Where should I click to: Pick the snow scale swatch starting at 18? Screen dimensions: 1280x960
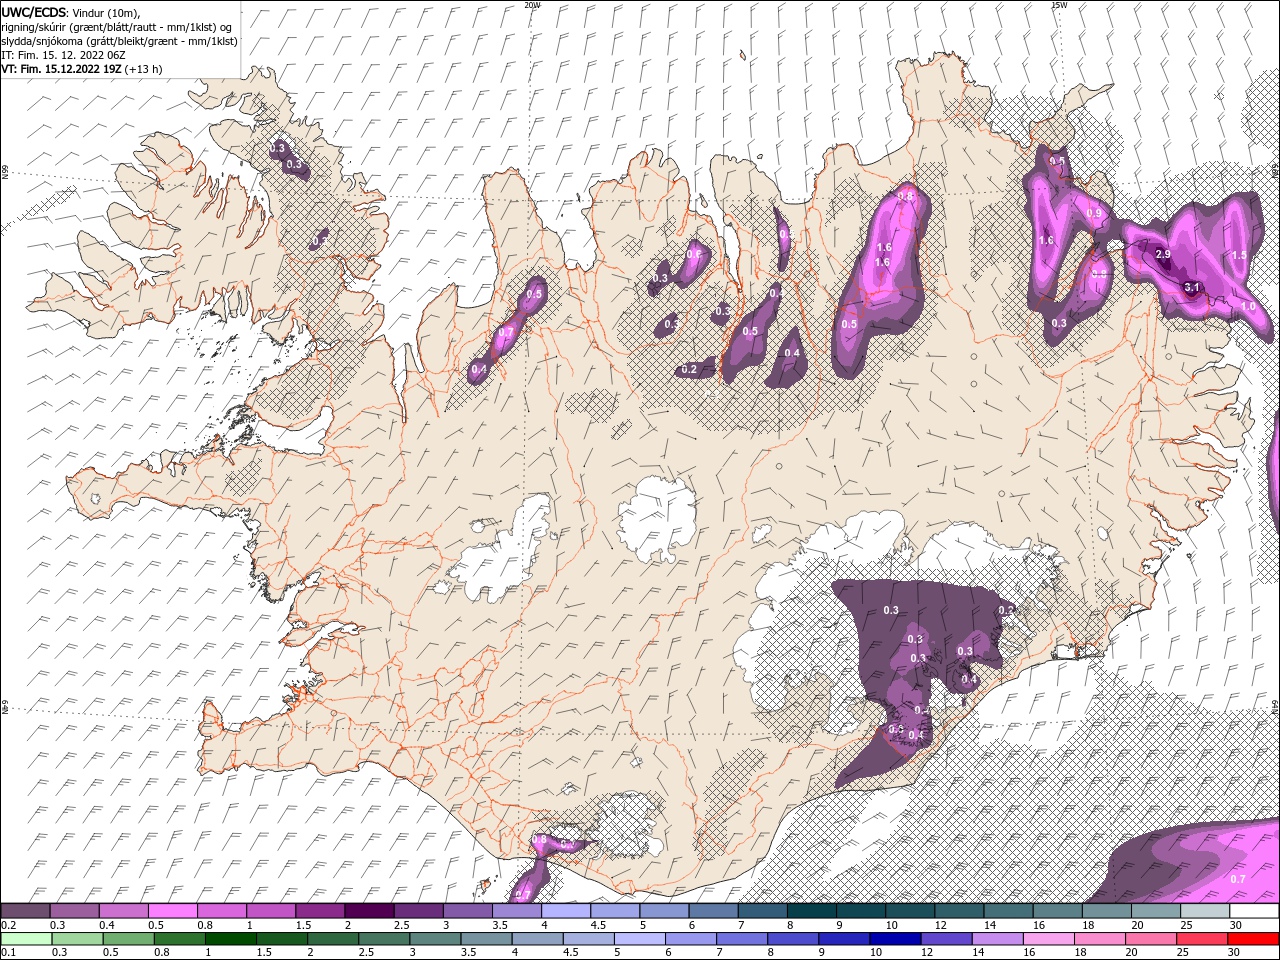[1107, 911]
